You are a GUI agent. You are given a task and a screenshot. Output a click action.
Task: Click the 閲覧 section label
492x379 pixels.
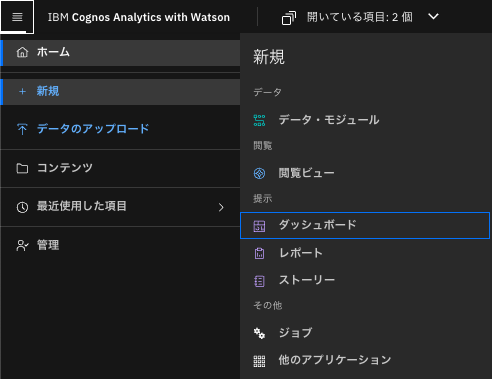coord(263,146)
